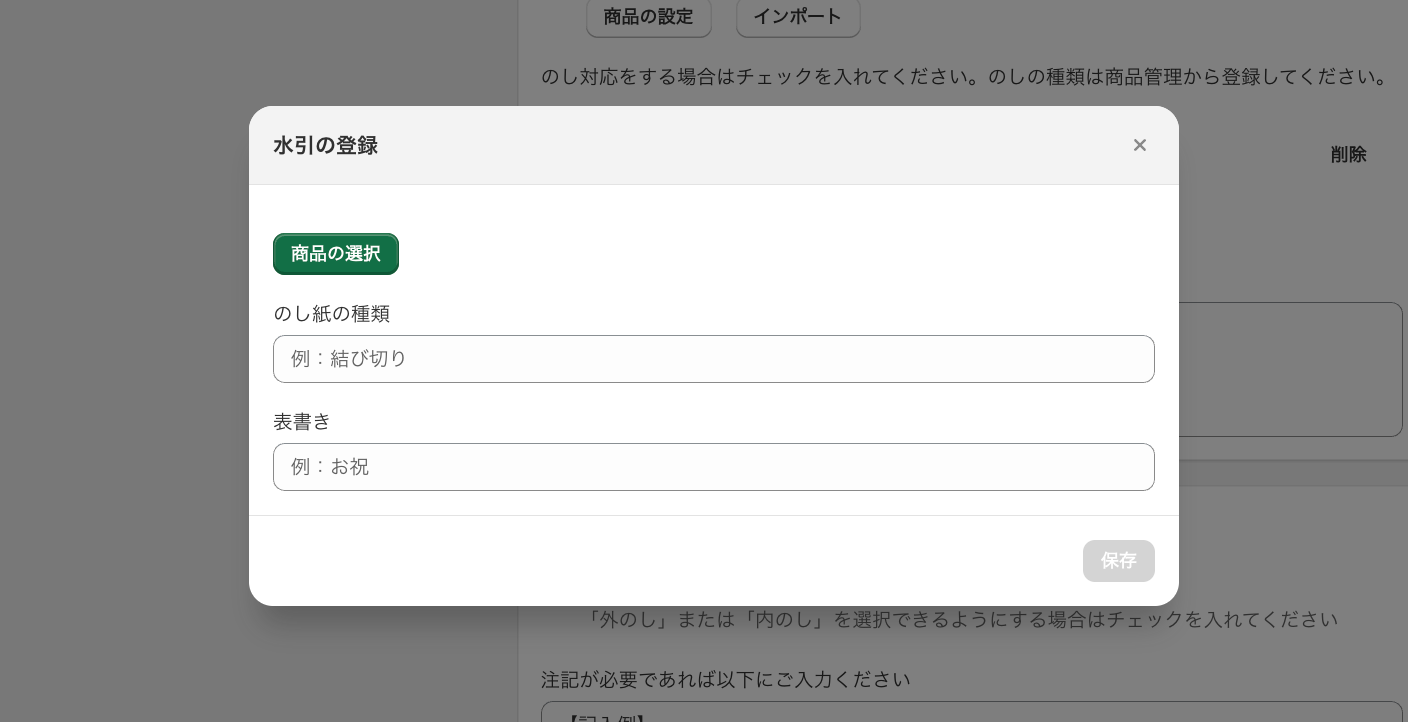The width and height of the screenshot is (1408, 722).
Task: Select the インポート button
Action: pyautogui.click(x=797, y=17)
